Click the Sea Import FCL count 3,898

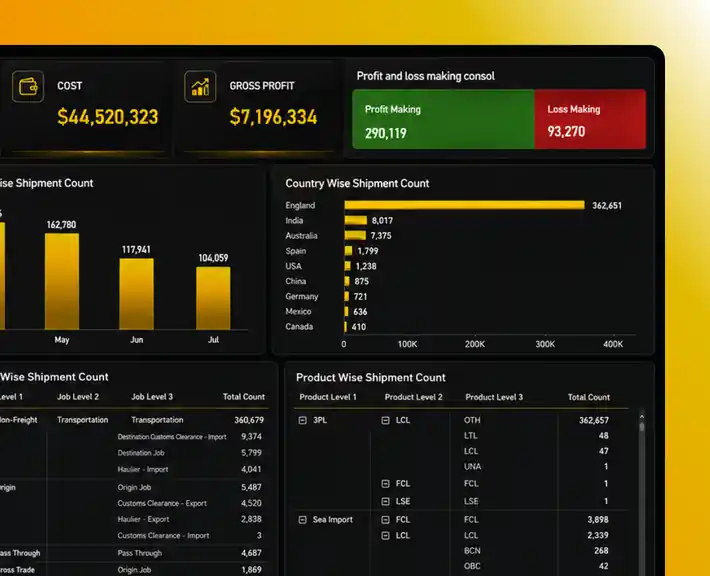tap(598, 519)
